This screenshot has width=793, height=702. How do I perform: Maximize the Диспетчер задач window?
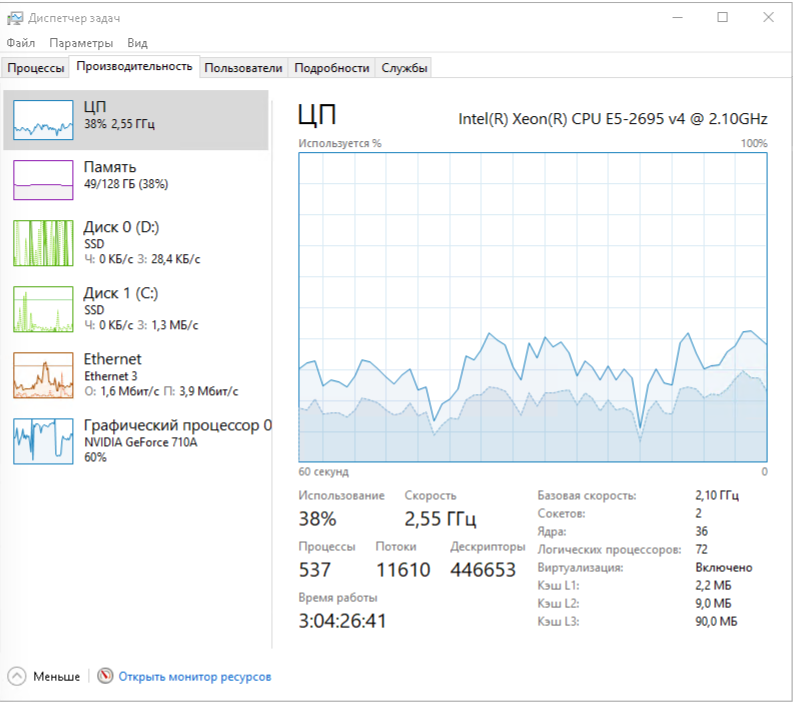723,18
